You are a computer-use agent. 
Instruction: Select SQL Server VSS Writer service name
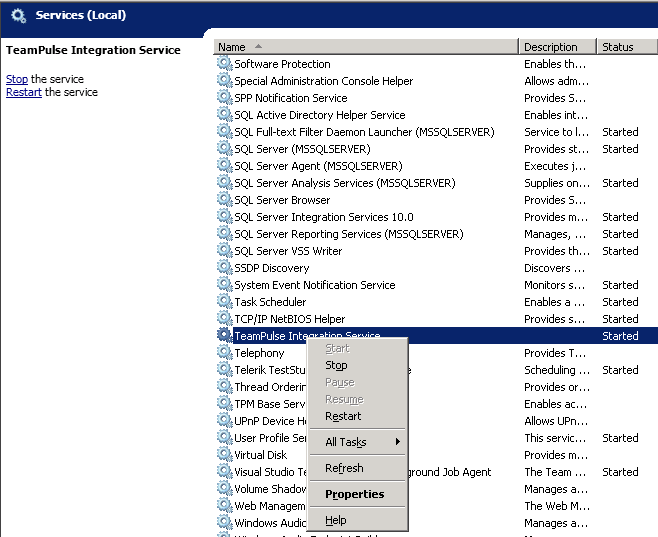(x=288, y=251)
